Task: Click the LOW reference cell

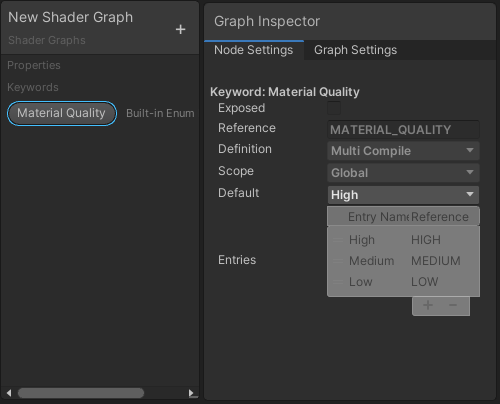Action: 425,282
